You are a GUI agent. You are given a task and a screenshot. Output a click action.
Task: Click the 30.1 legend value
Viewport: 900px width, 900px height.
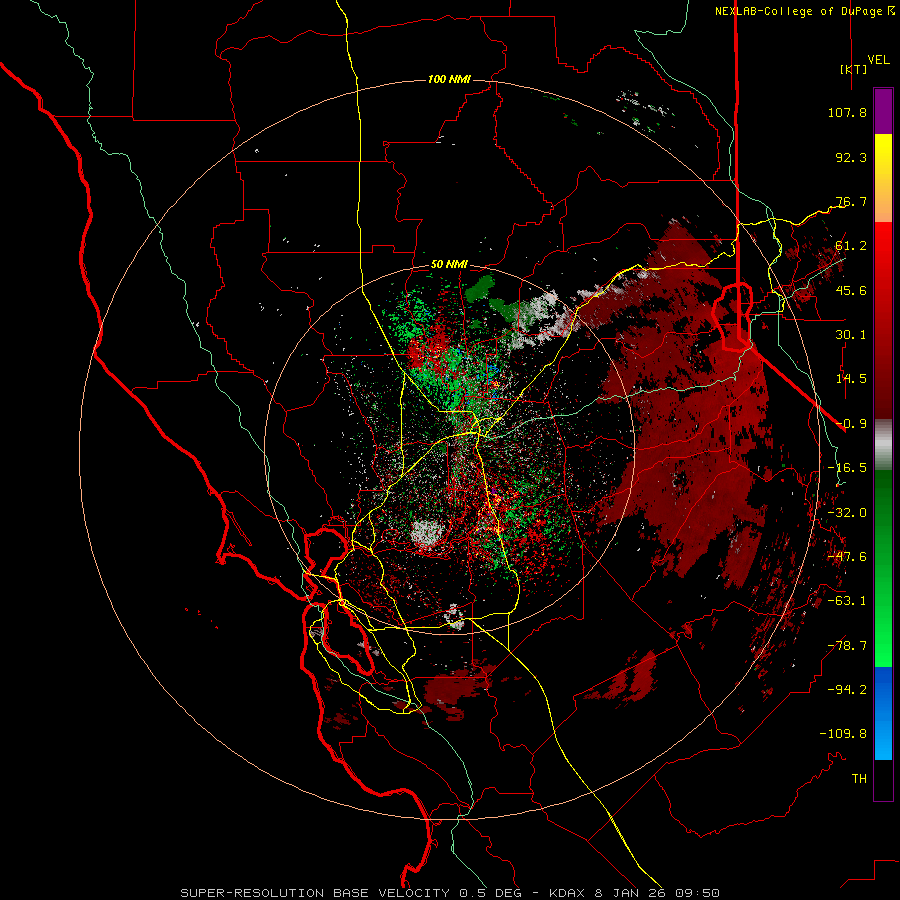pos(851,335)
